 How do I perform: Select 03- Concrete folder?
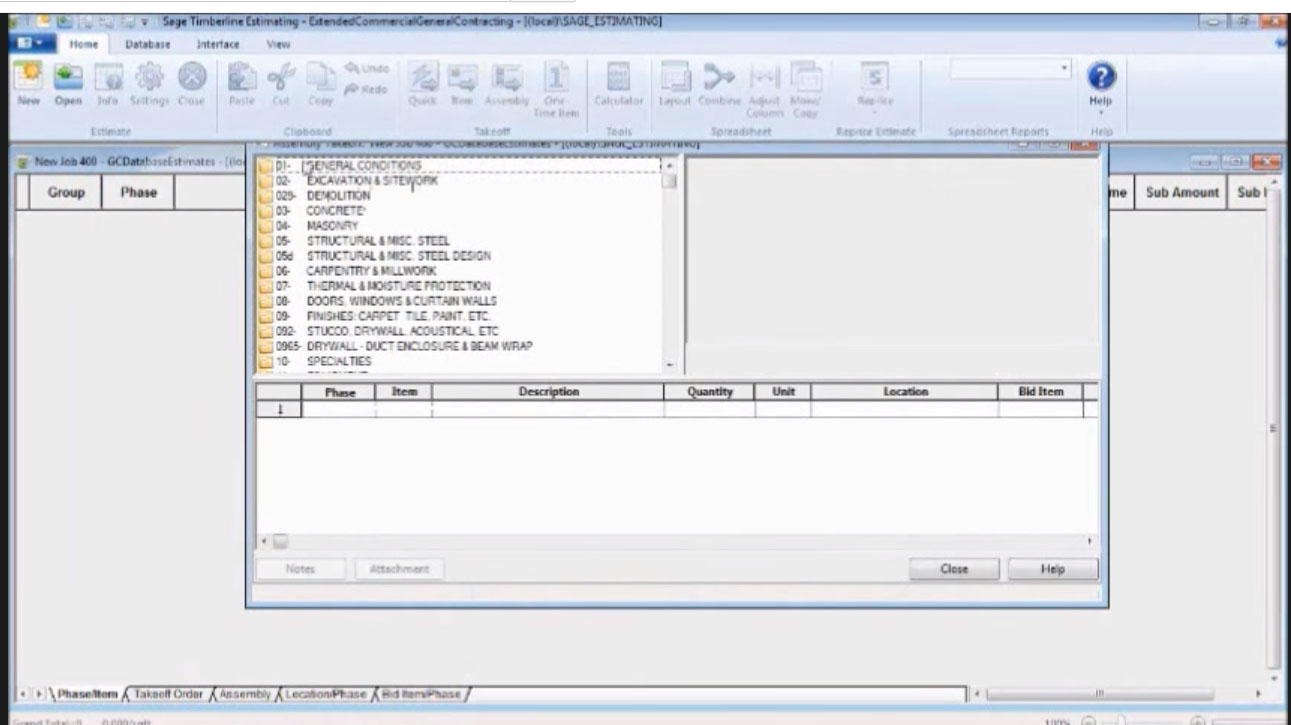click(x=312, y=211)
